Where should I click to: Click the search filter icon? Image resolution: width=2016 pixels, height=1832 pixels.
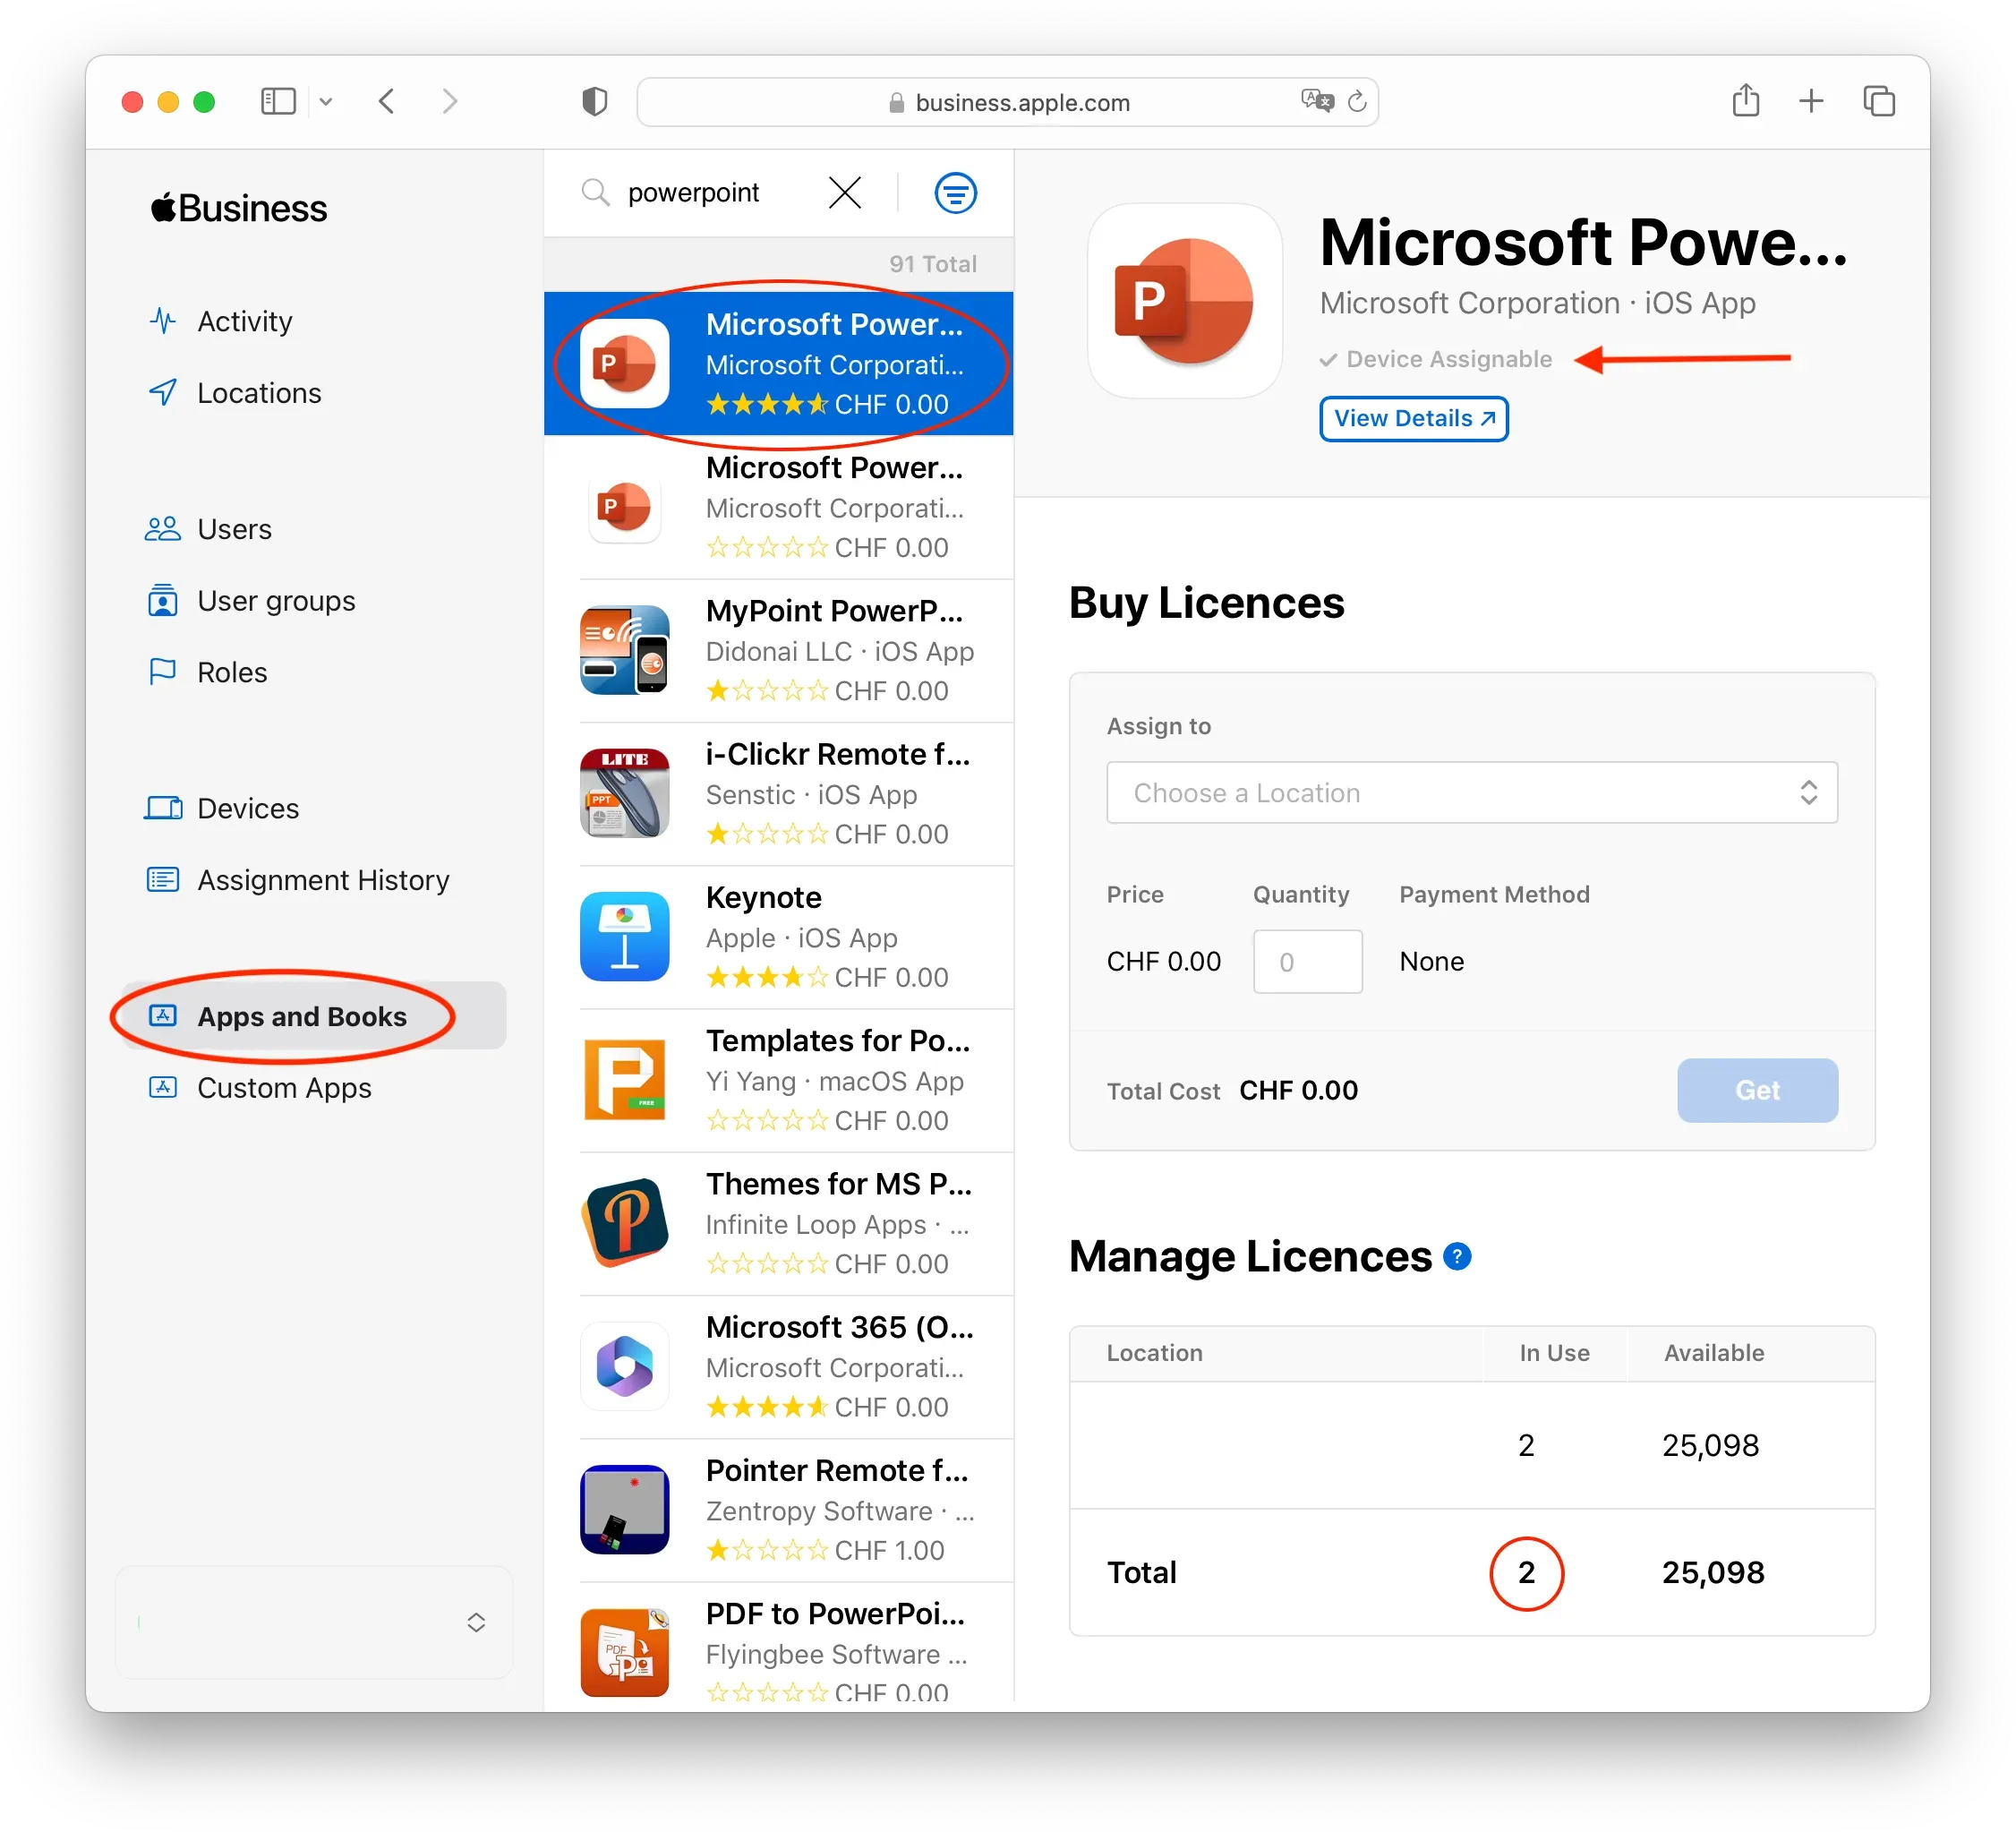coord(955,192)
